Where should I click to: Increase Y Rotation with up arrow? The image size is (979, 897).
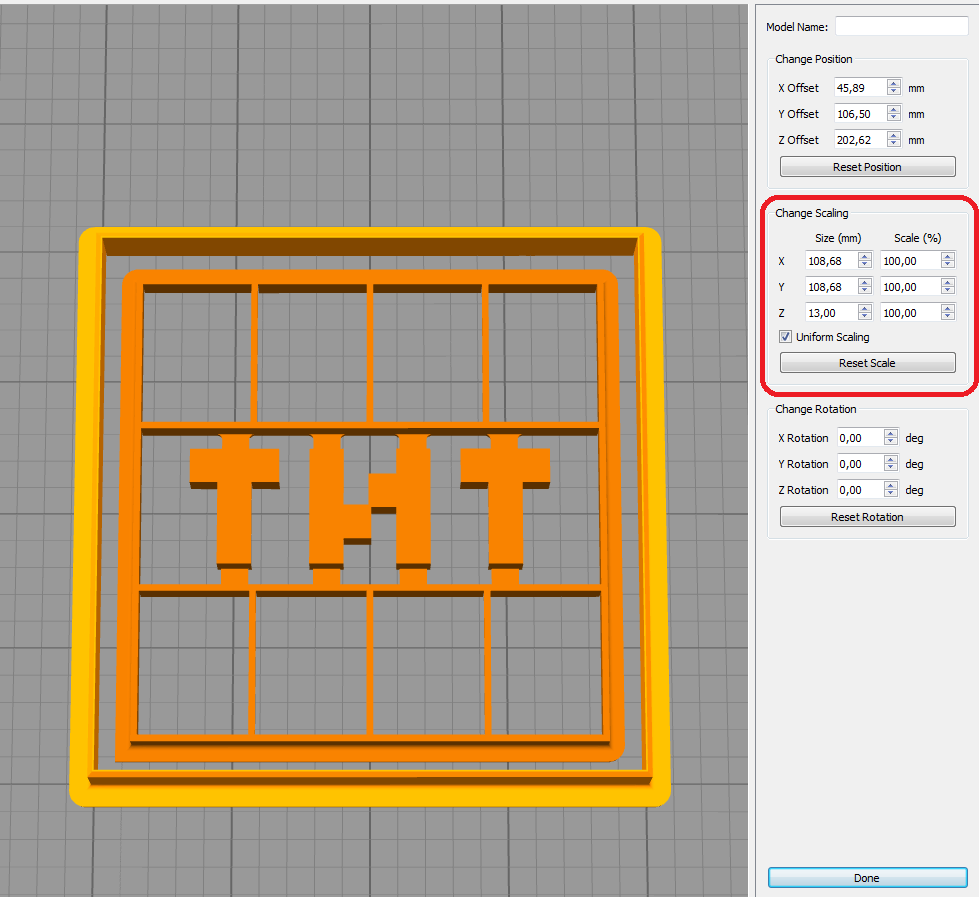pyautogui.click(x=891, y=459)
